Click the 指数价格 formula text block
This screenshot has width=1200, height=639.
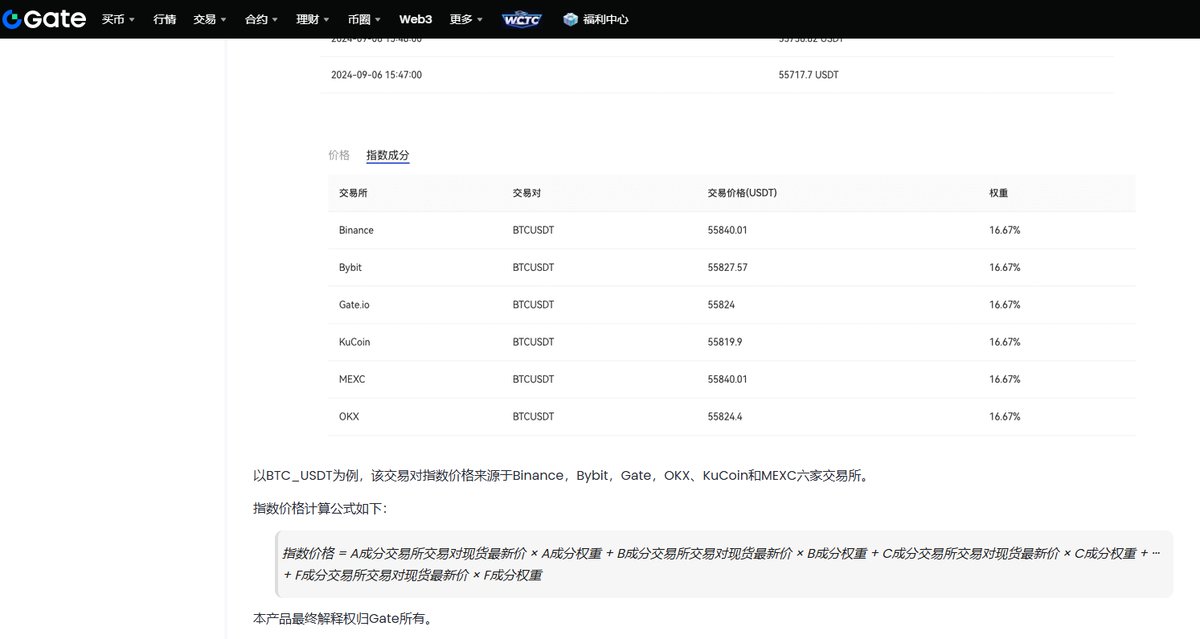pos(724,564)
